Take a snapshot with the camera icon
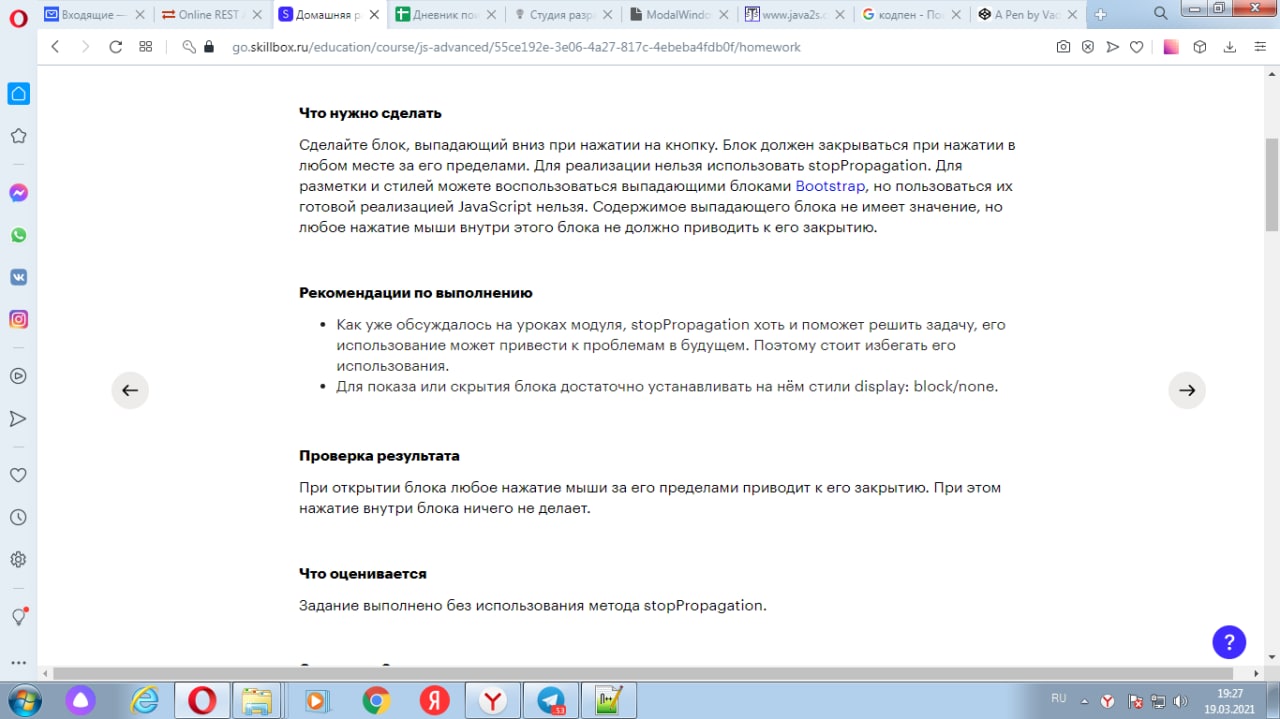 [x=1063, y=47]
